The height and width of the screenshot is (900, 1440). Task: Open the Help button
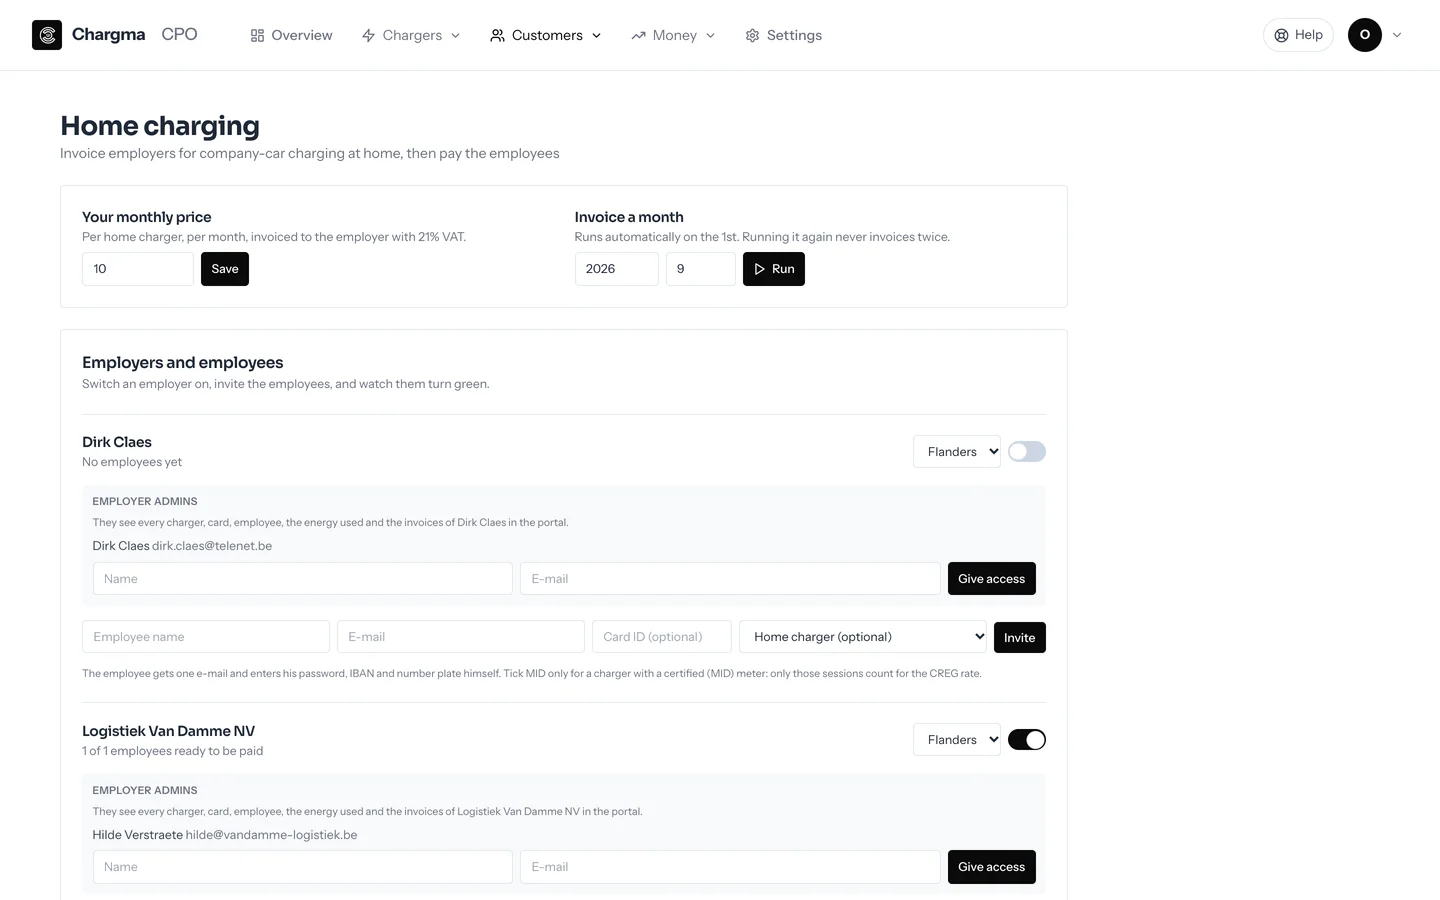click(1298, 35)
